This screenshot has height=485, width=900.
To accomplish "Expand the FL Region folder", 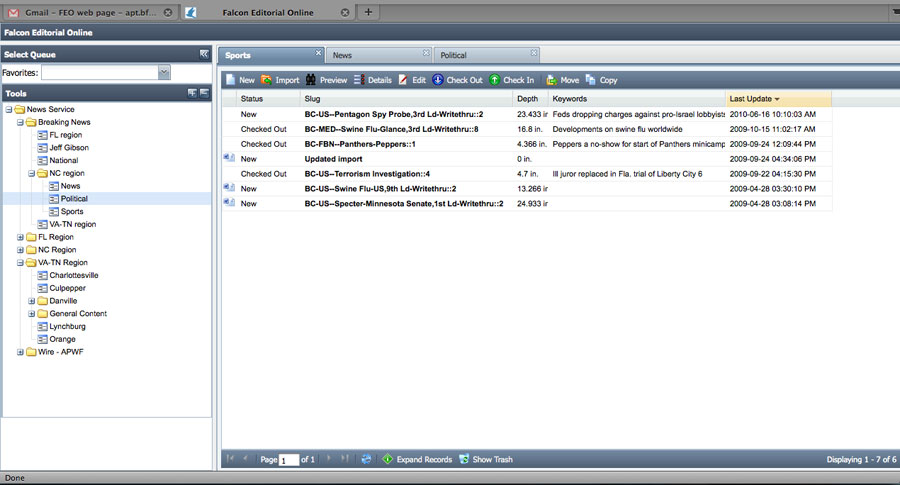I will [x=20, y=237].
